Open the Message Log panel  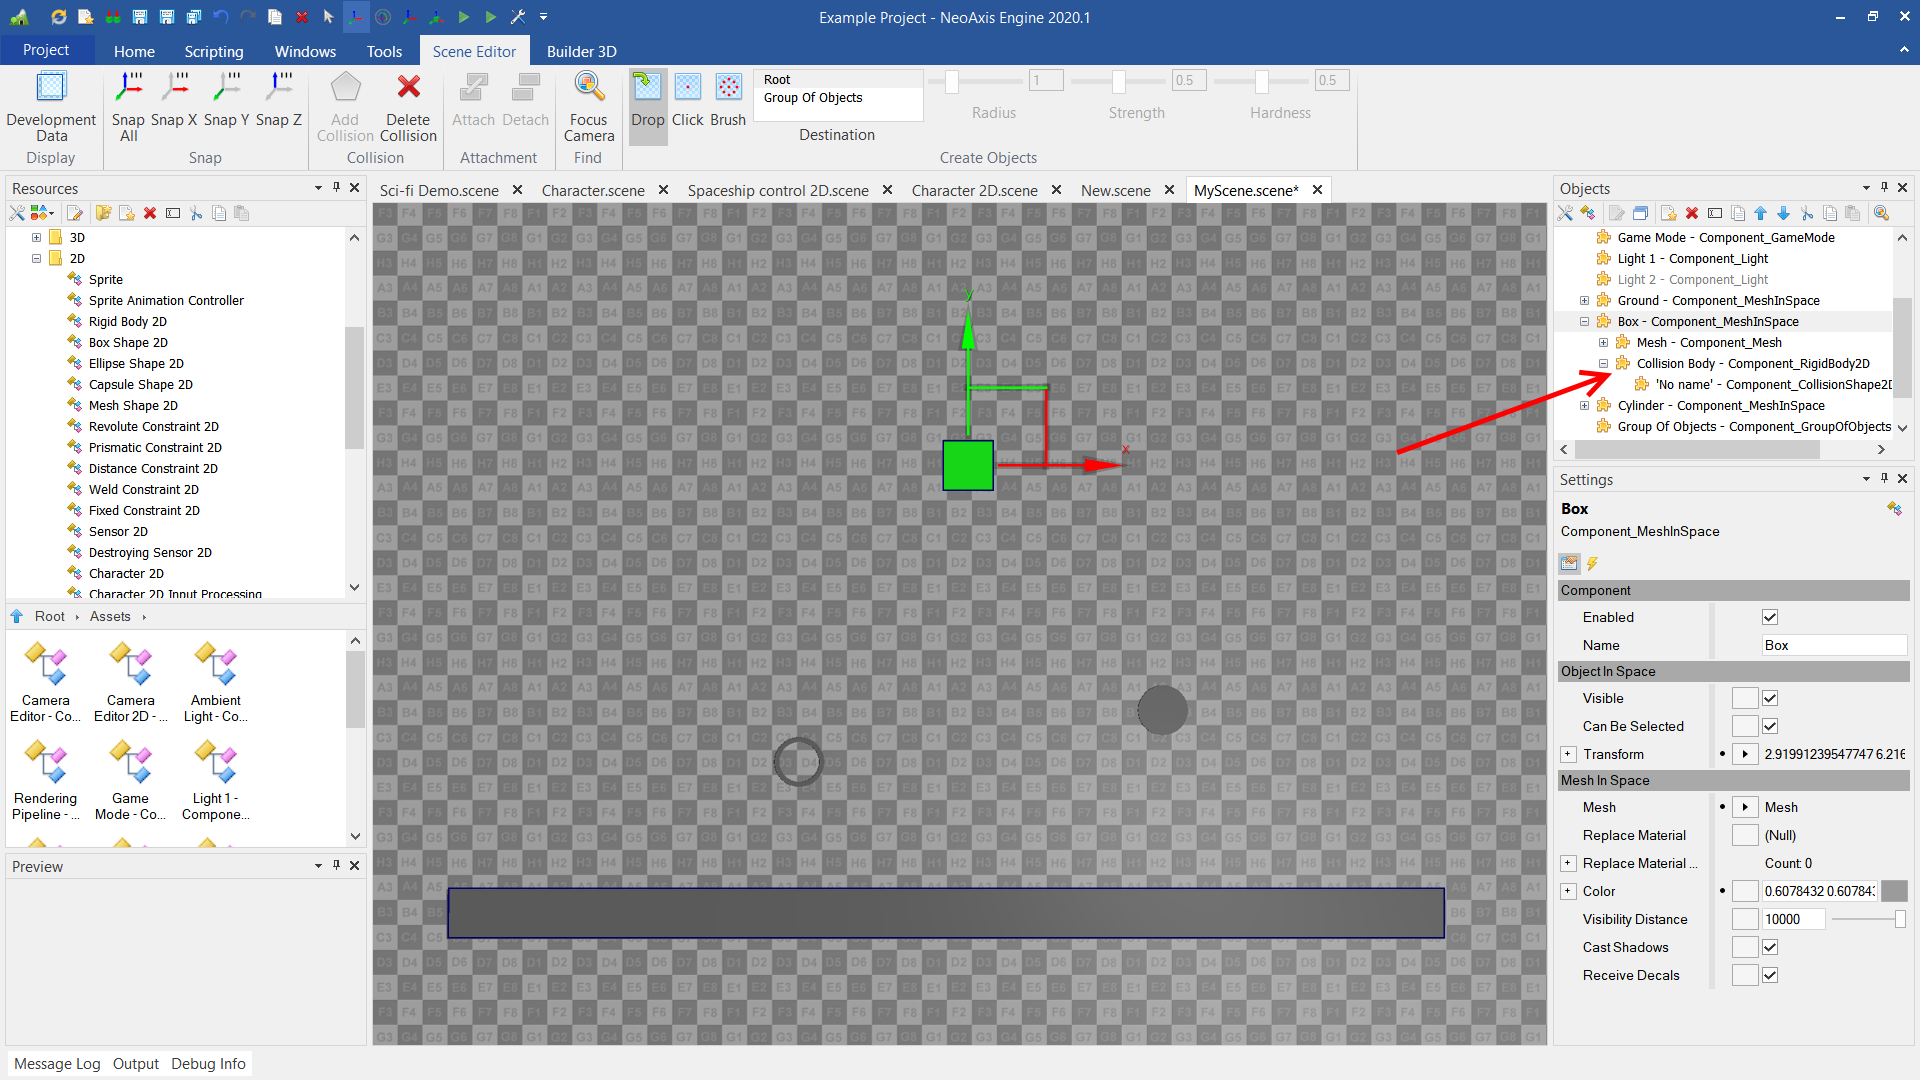[57, 1063]
